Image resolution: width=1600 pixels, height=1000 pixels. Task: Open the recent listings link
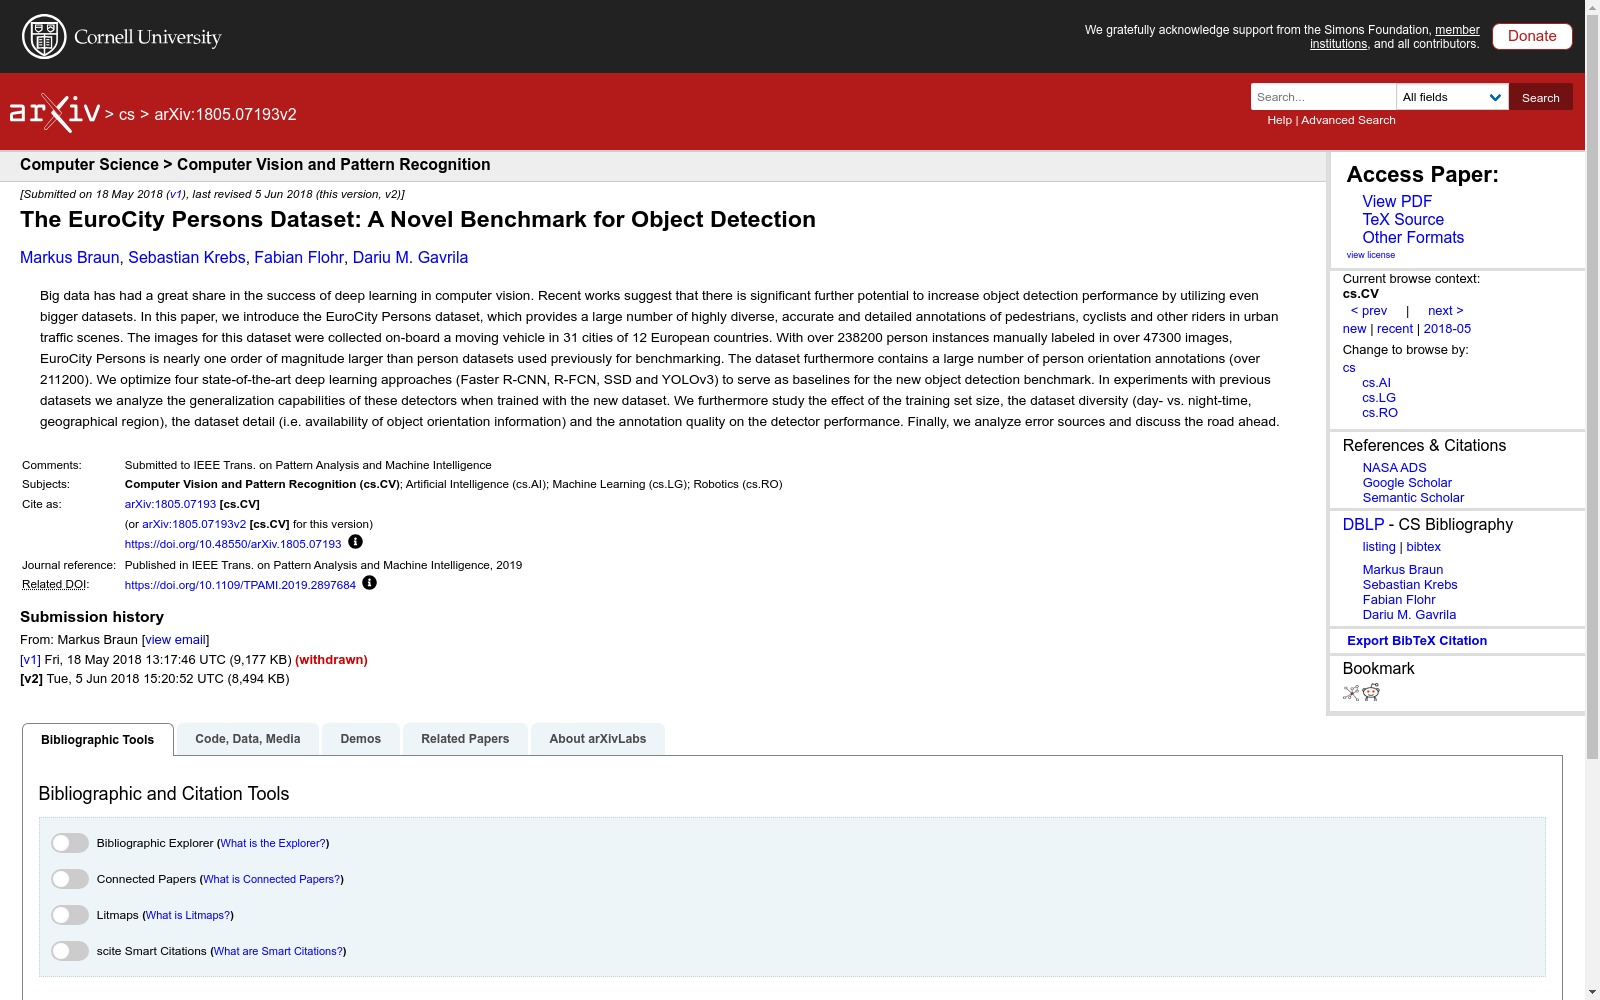(1395, 329)
